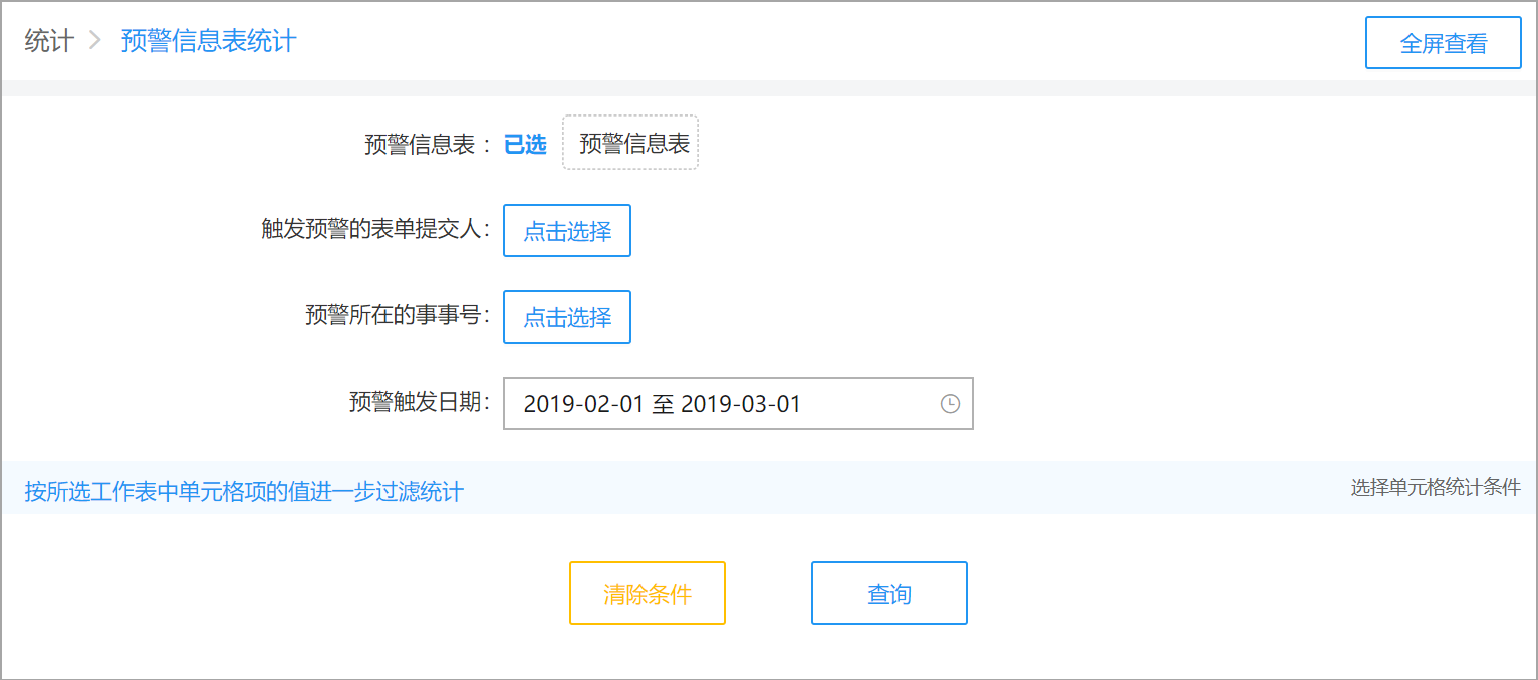Go to the 统计 breadcrumb
This screenshot has height=680, width=1538.
pyautogui.click(x=49, y=41)
